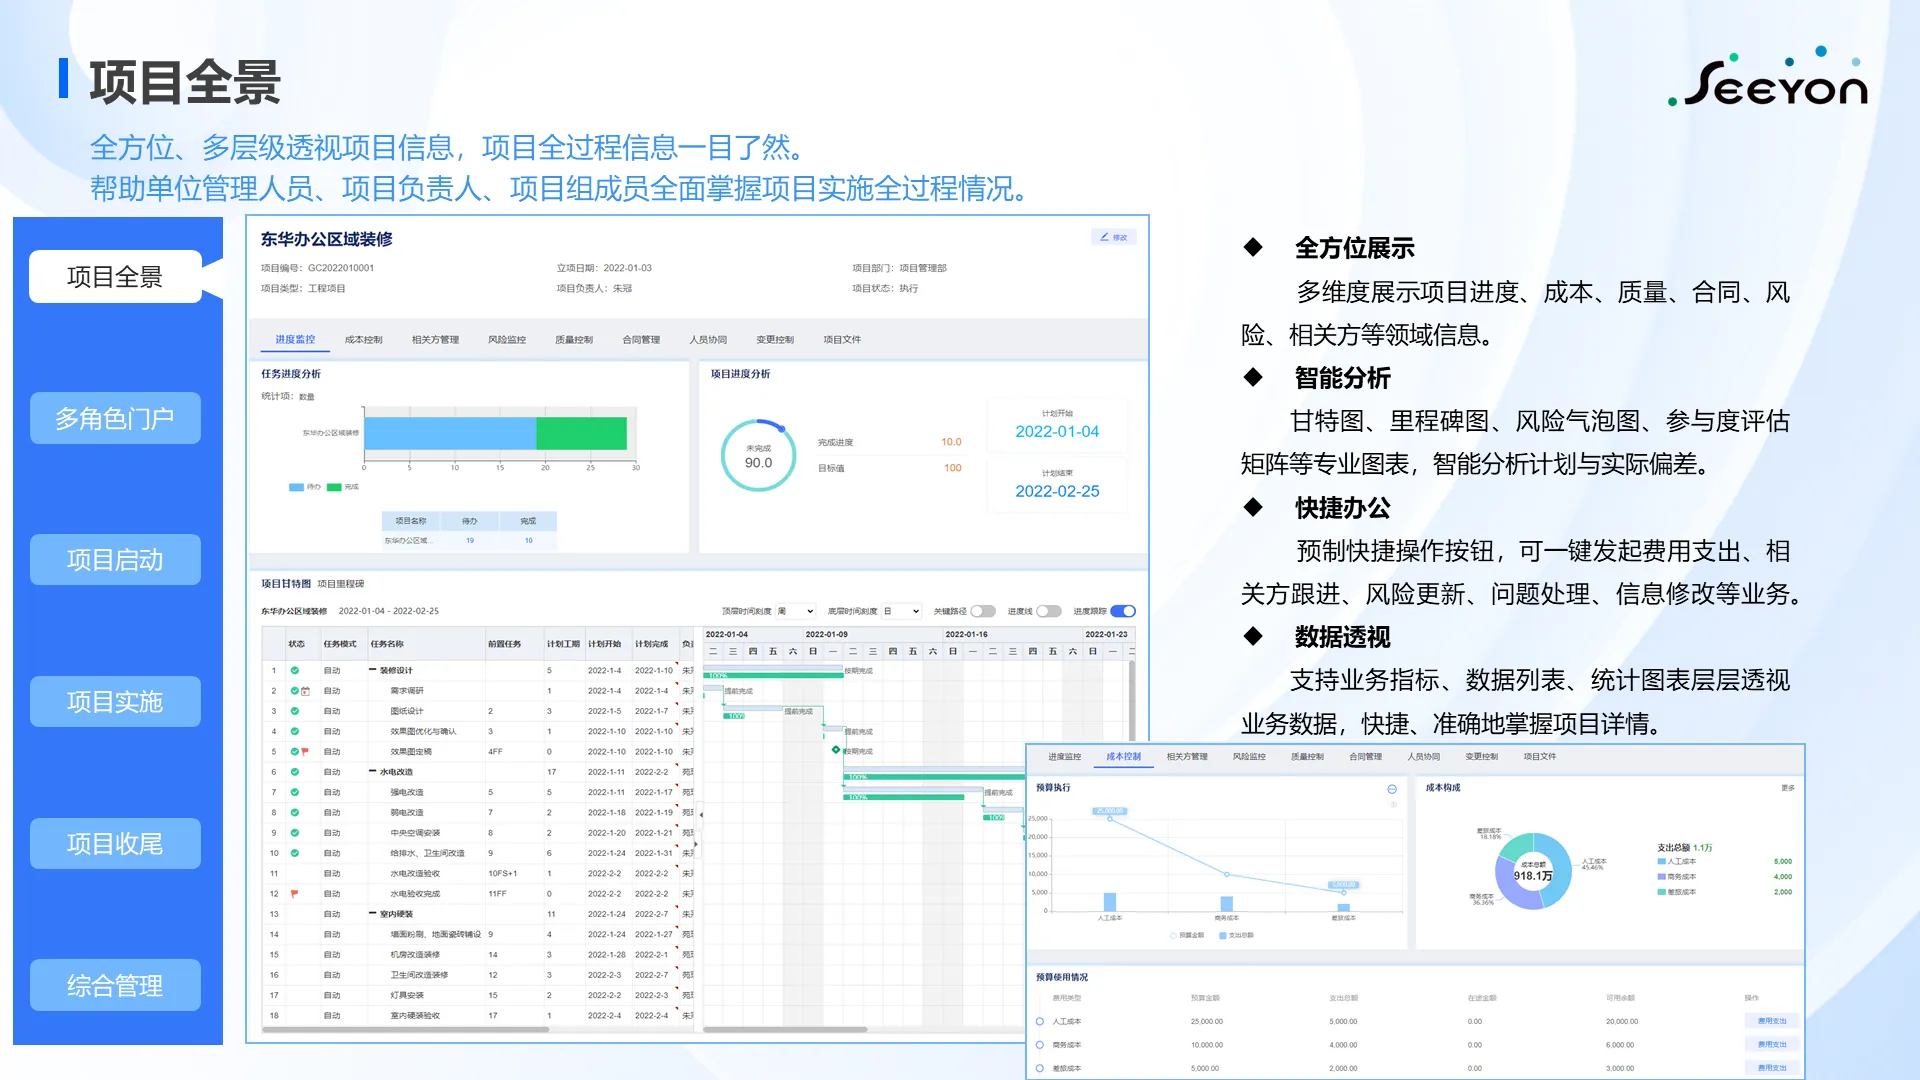This screenshot has width=1920, height=1080.
Task: Click the task table horizontal scrollbar
Action: click(x=407, y=1029)
